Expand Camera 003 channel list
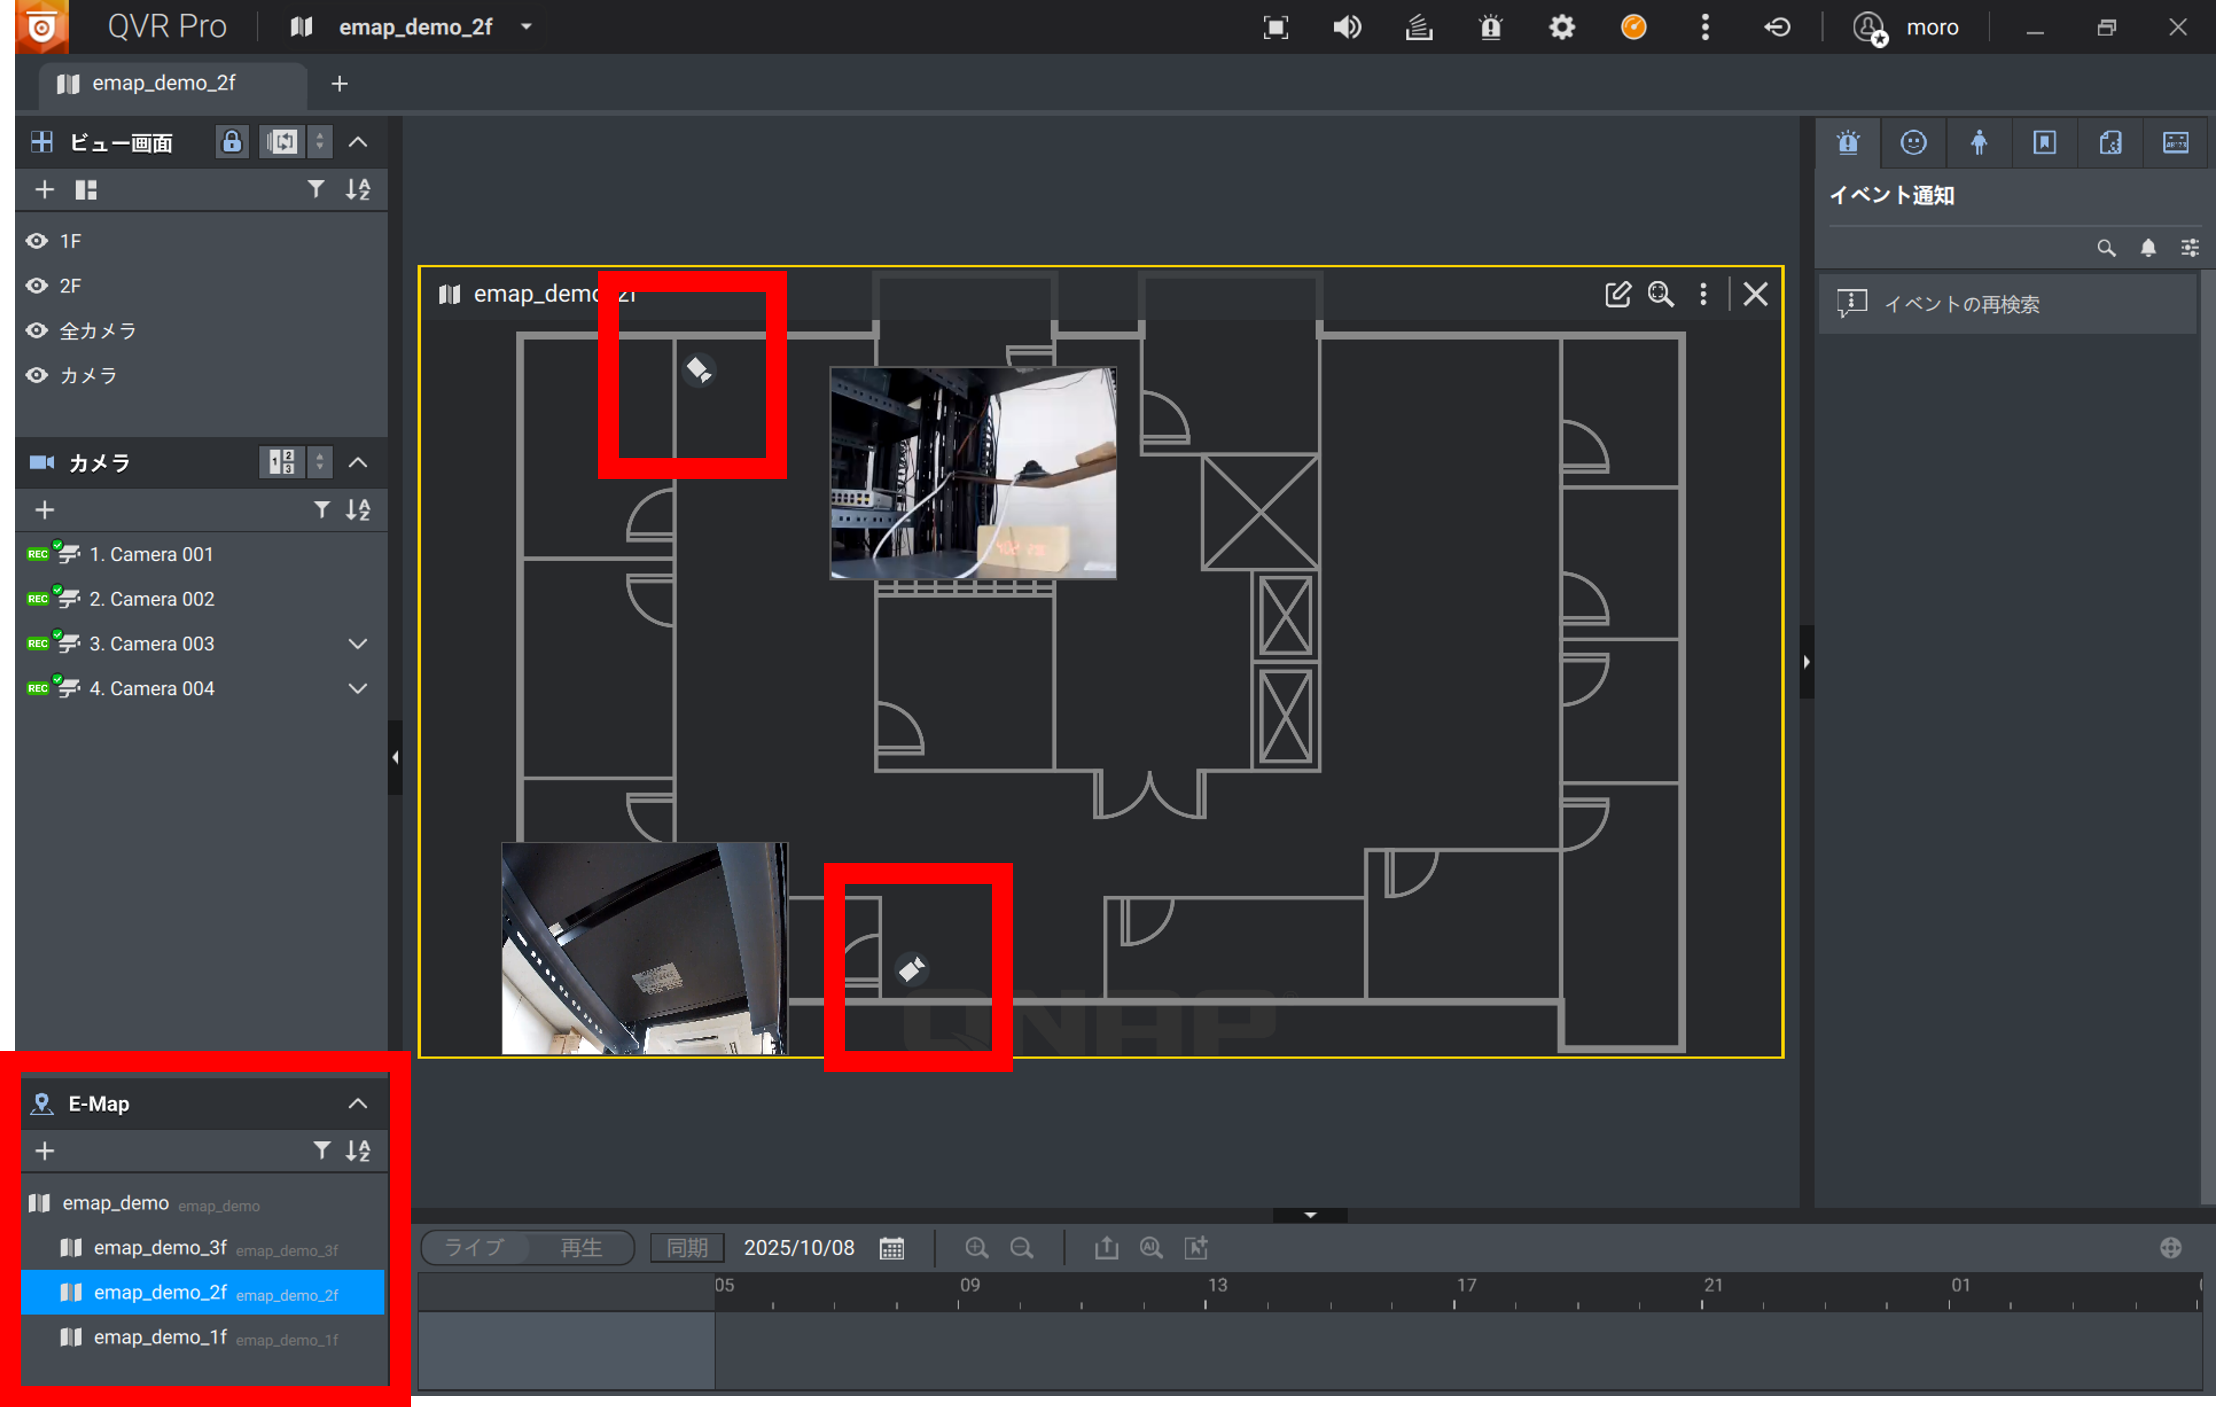Screen dimensions: 2216x1407 point(358,644)
